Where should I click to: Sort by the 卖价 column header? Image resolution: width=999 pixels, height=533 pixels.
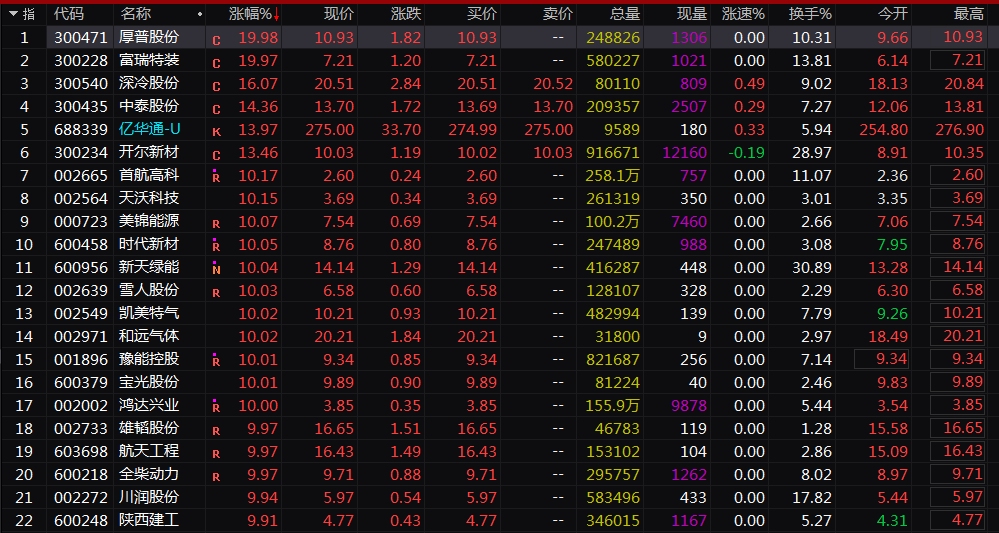coord(558,14)
